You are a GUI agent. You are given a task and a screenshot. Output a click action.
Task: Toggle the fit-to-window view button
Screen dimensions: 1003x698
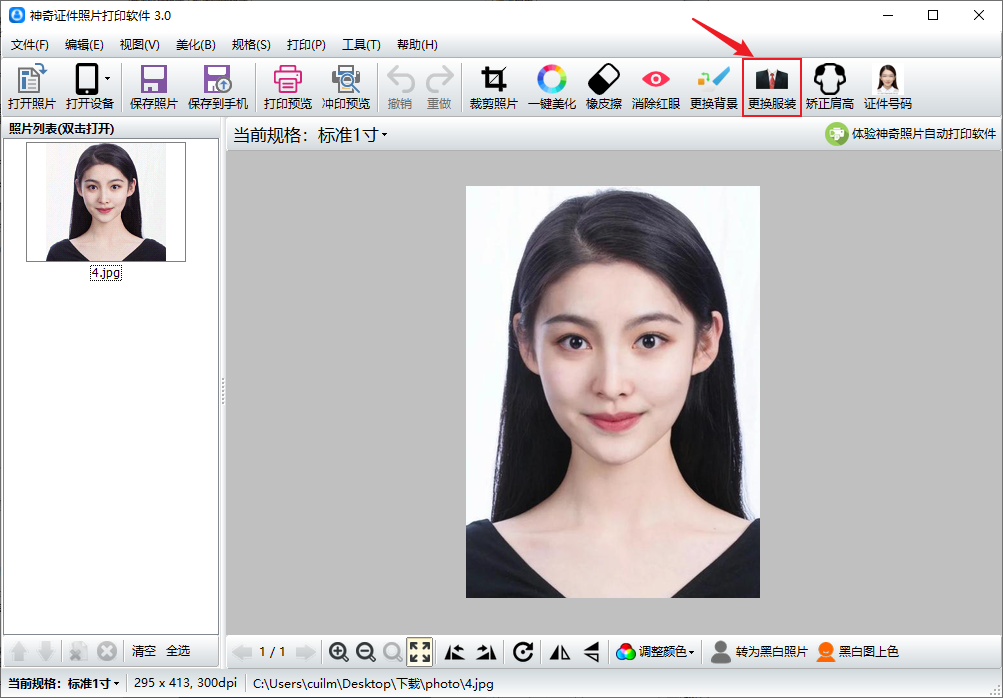coord(420,652)
